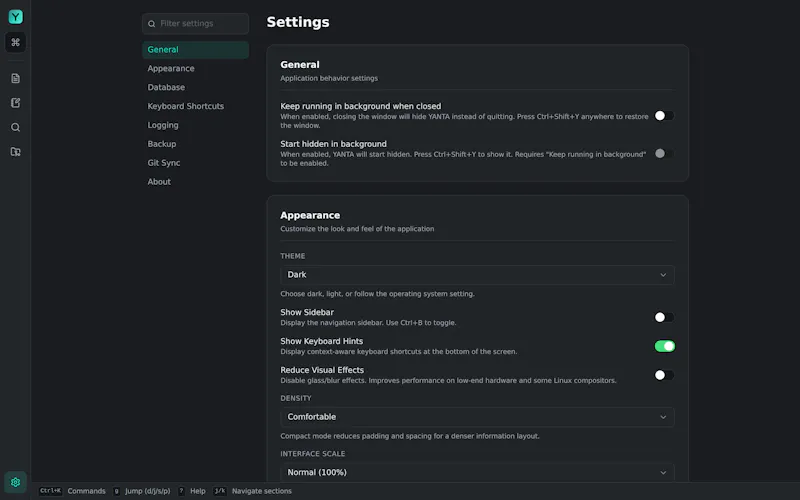
Task: Click the Ctrl+K Commands hint
Action: pyautogui.click(x=72, y=491)
